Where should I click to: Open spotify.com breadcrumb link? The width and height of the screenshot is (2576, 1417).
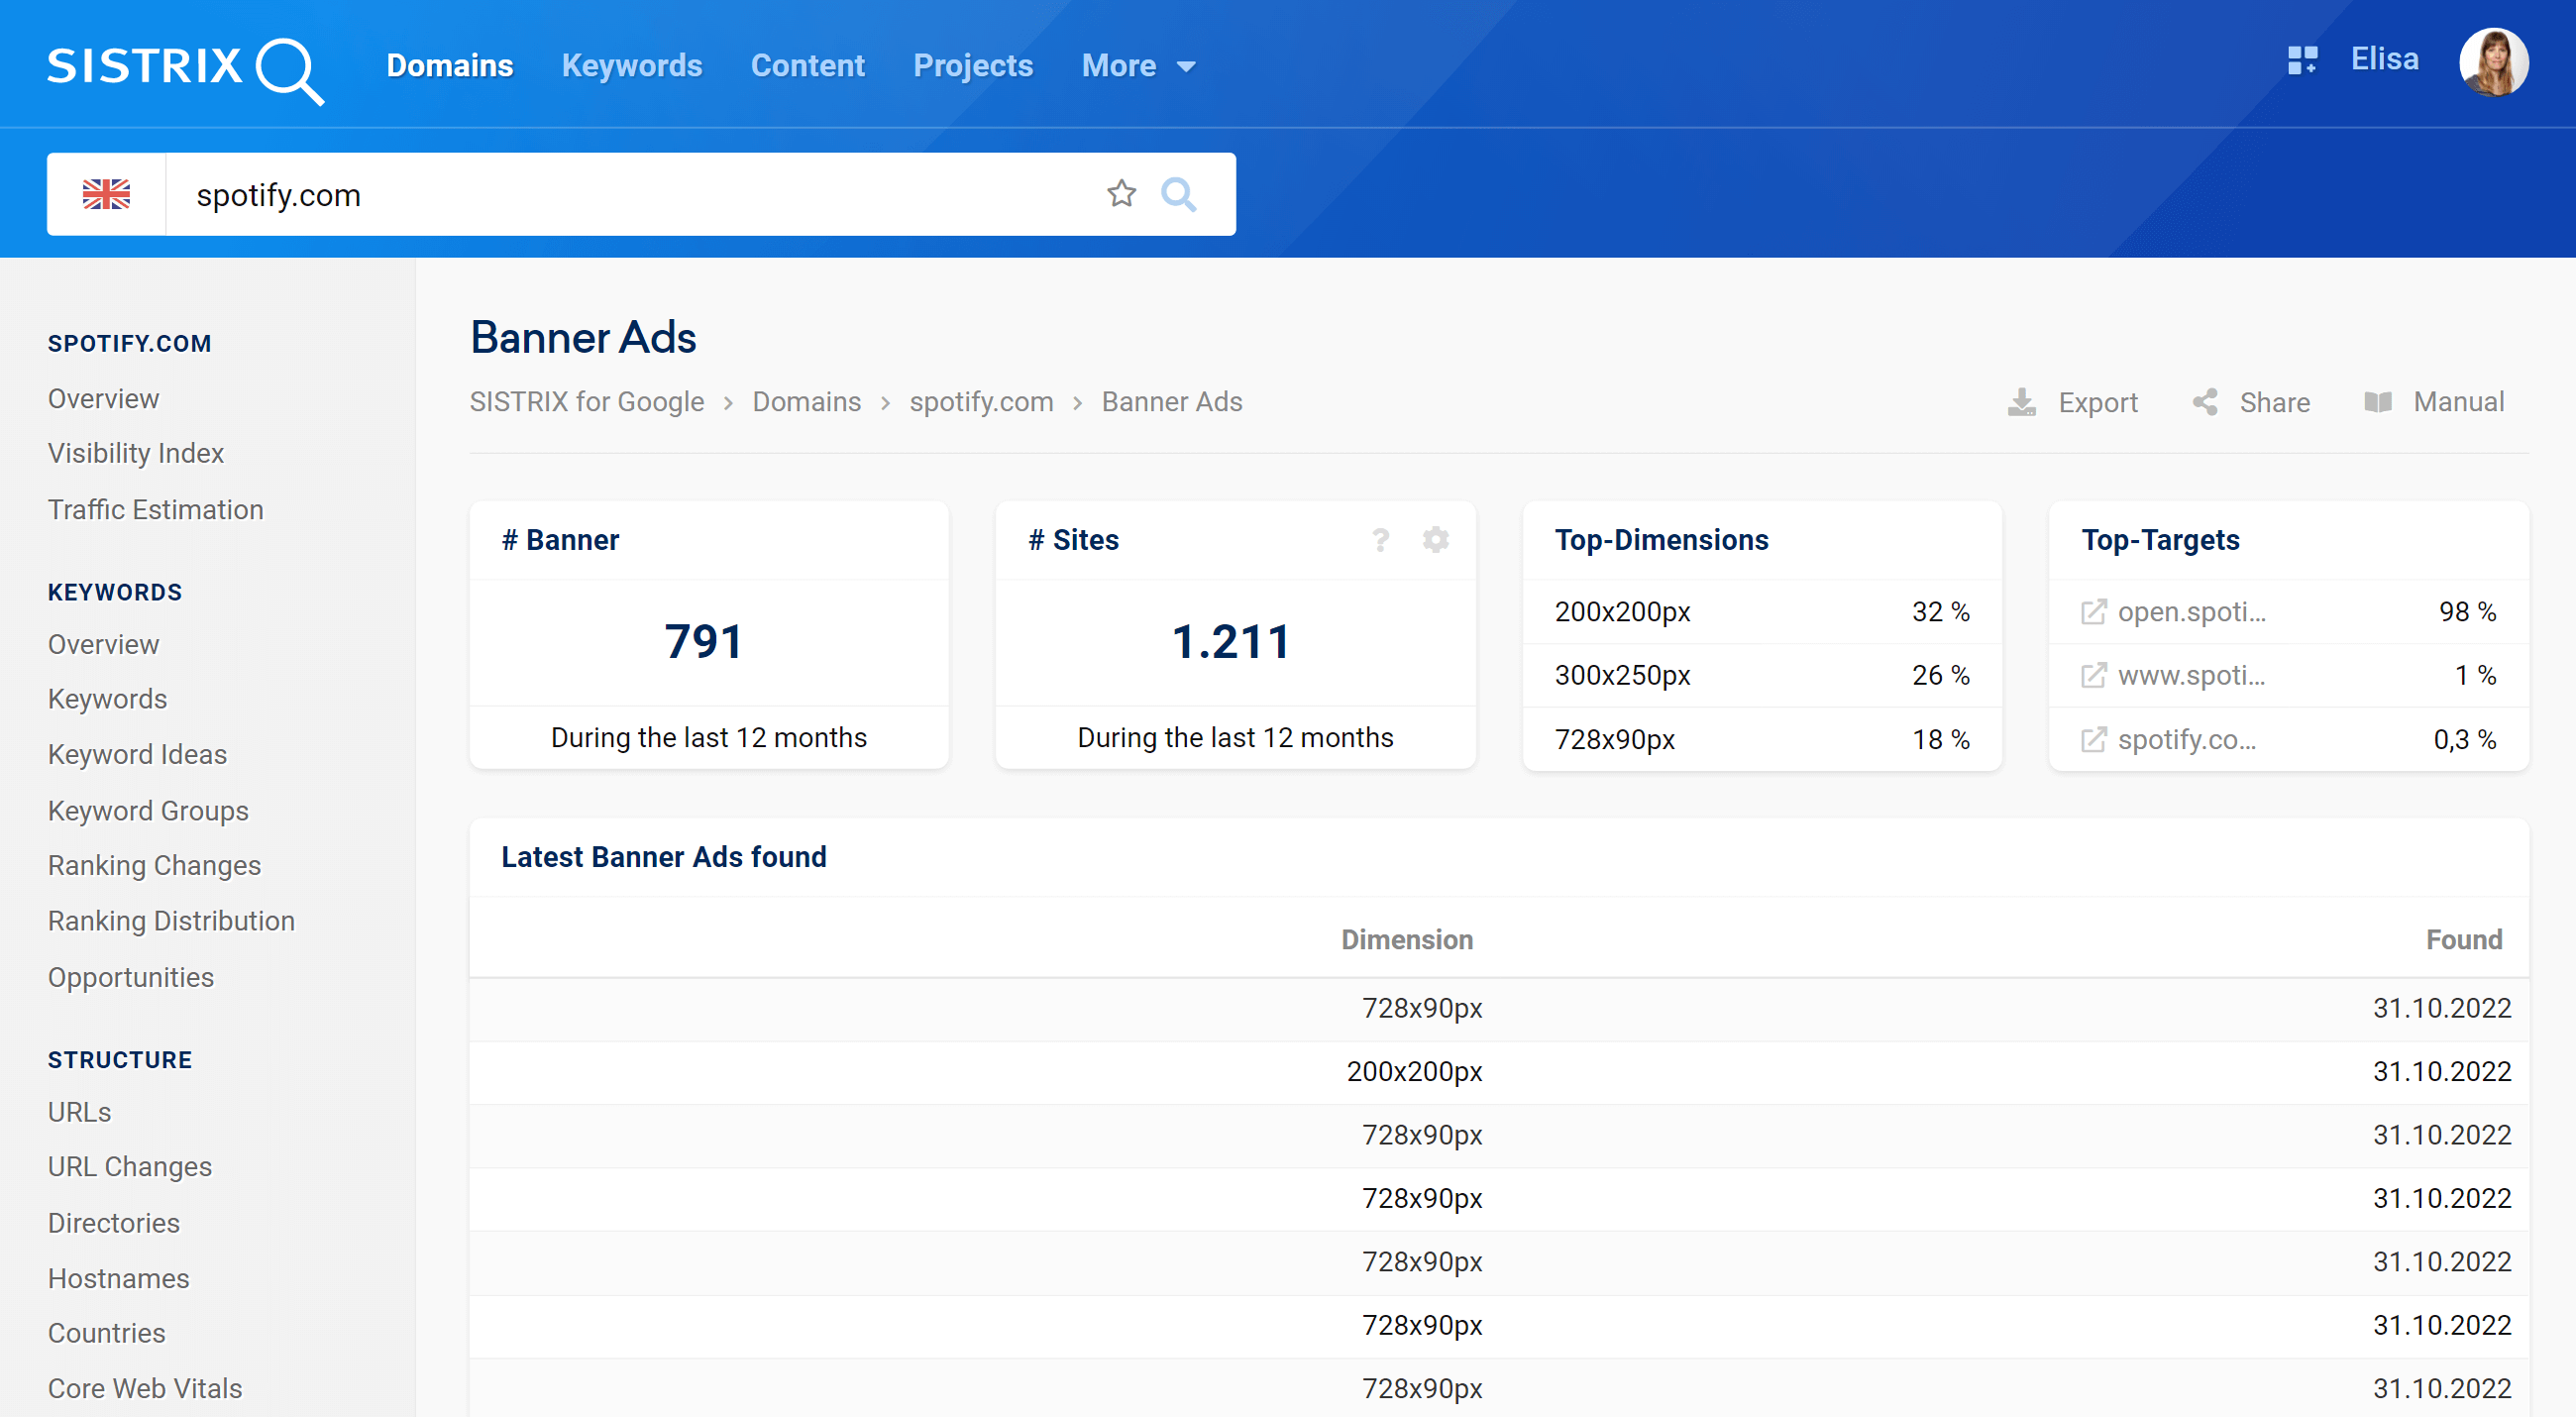[x=981, y=402]
